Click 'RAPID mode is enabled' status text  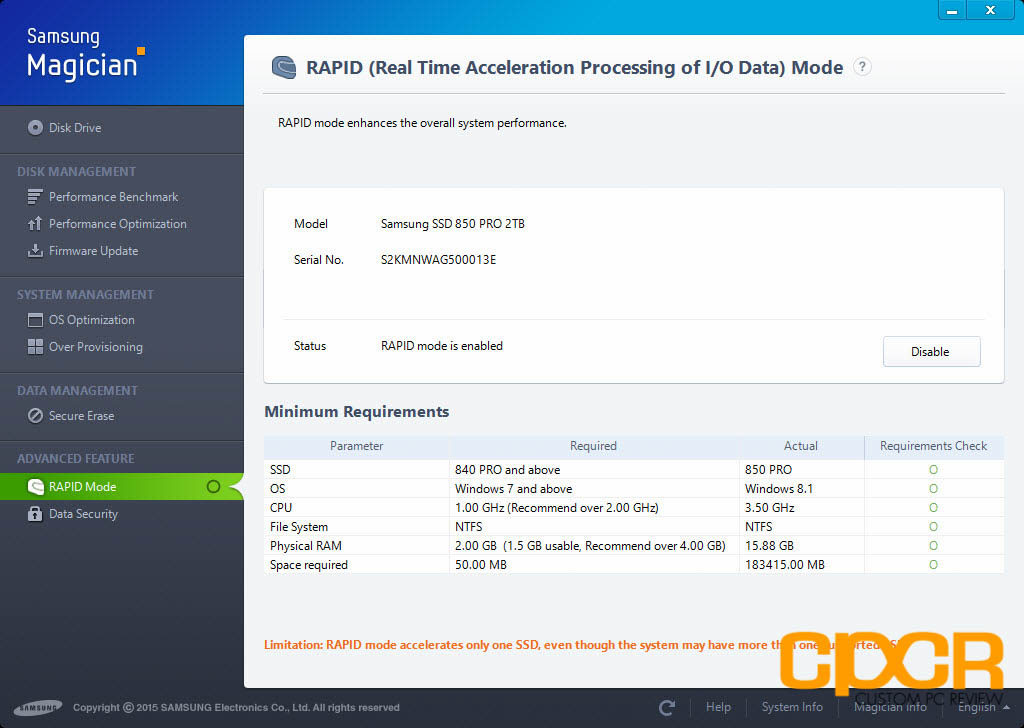pyautogui.click(x=441, y=346)
